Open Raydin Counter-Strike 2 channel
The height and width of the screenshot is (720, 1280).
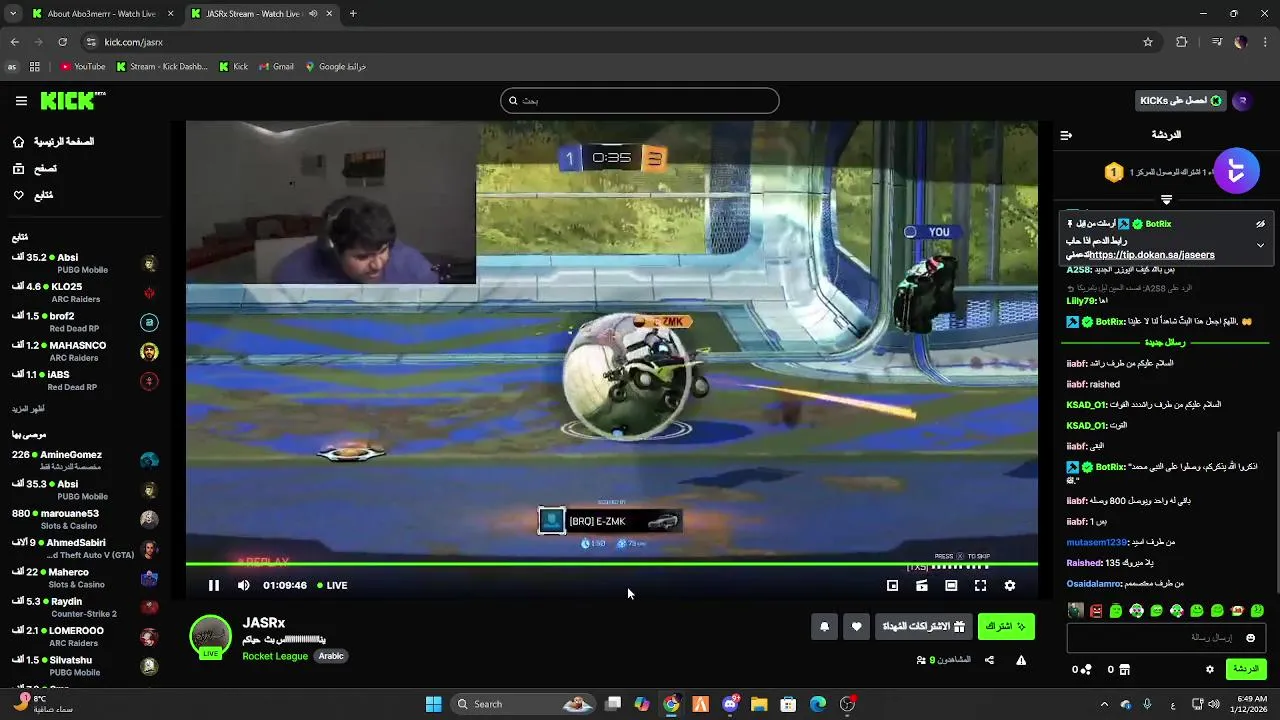coord(85,607)
